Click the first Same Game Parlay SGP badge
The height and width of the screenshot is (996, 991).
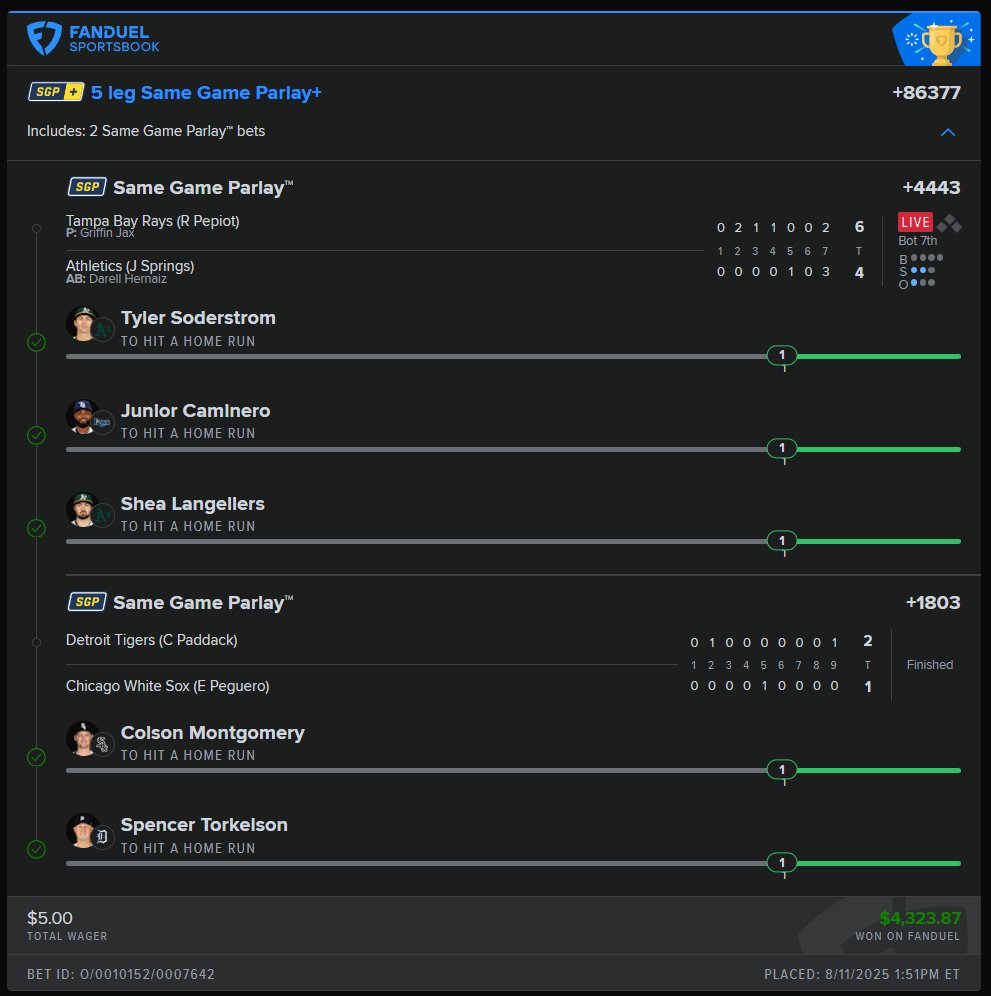87,187
